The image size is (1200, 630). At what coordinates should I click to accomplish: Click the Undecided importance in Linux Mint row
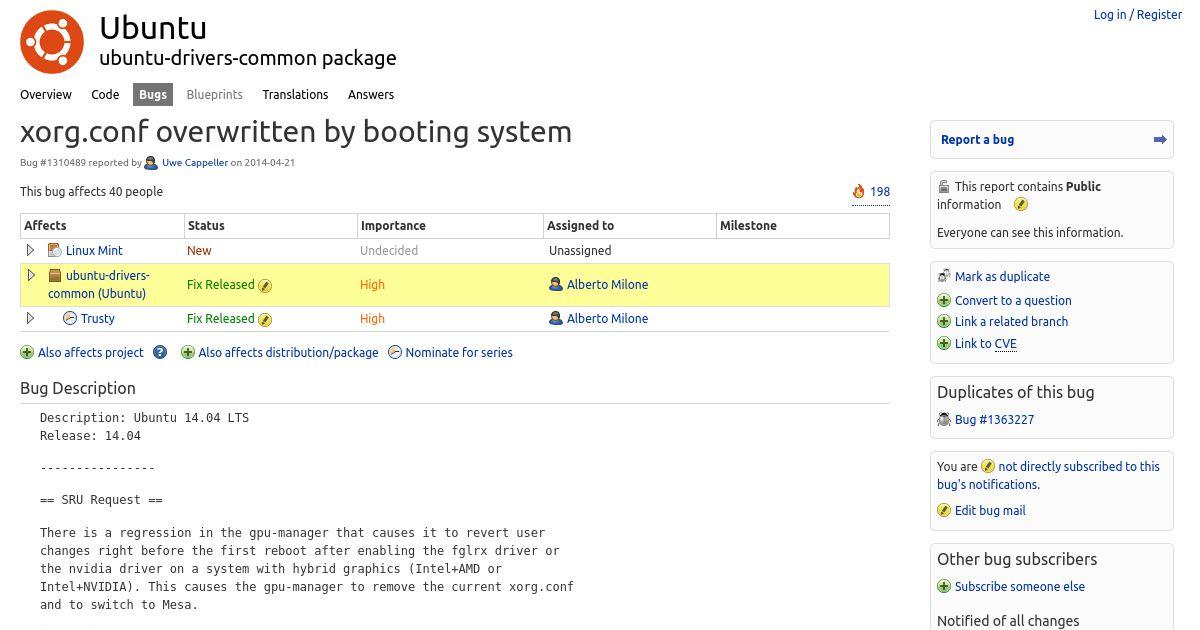(x=389, y=250)
